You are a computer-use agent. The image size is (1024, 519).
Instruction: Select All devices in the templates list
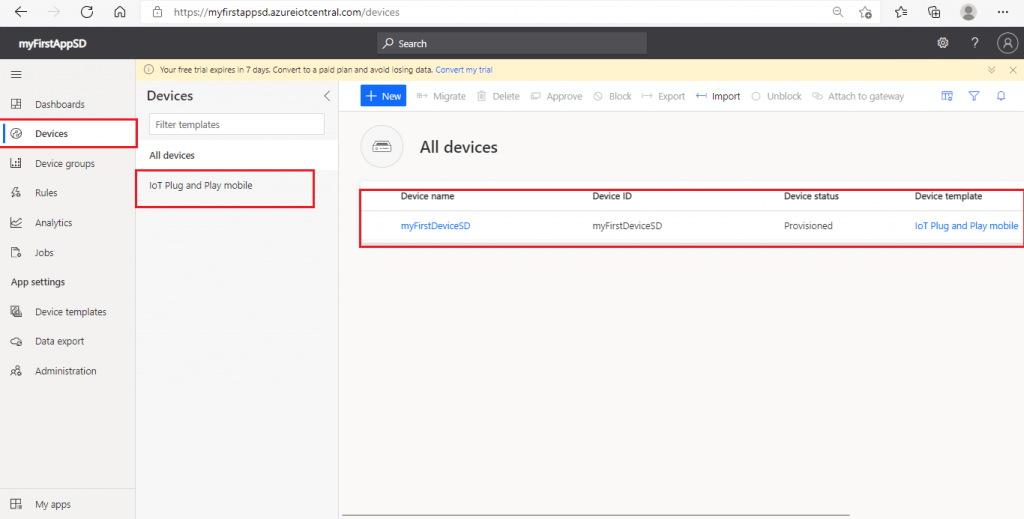click(237, 155)
